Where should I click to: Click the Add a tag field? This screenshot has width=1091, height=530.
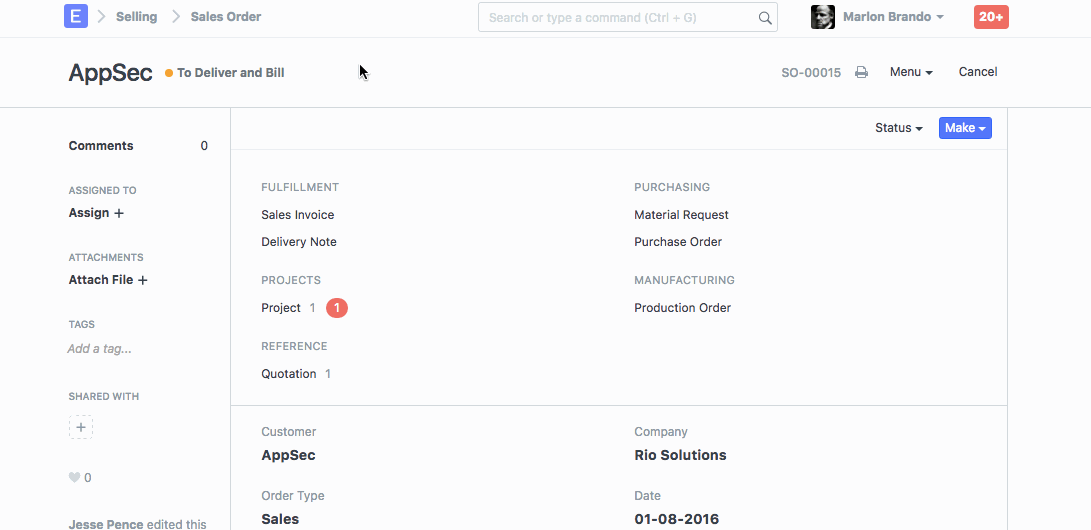point(99,349)
